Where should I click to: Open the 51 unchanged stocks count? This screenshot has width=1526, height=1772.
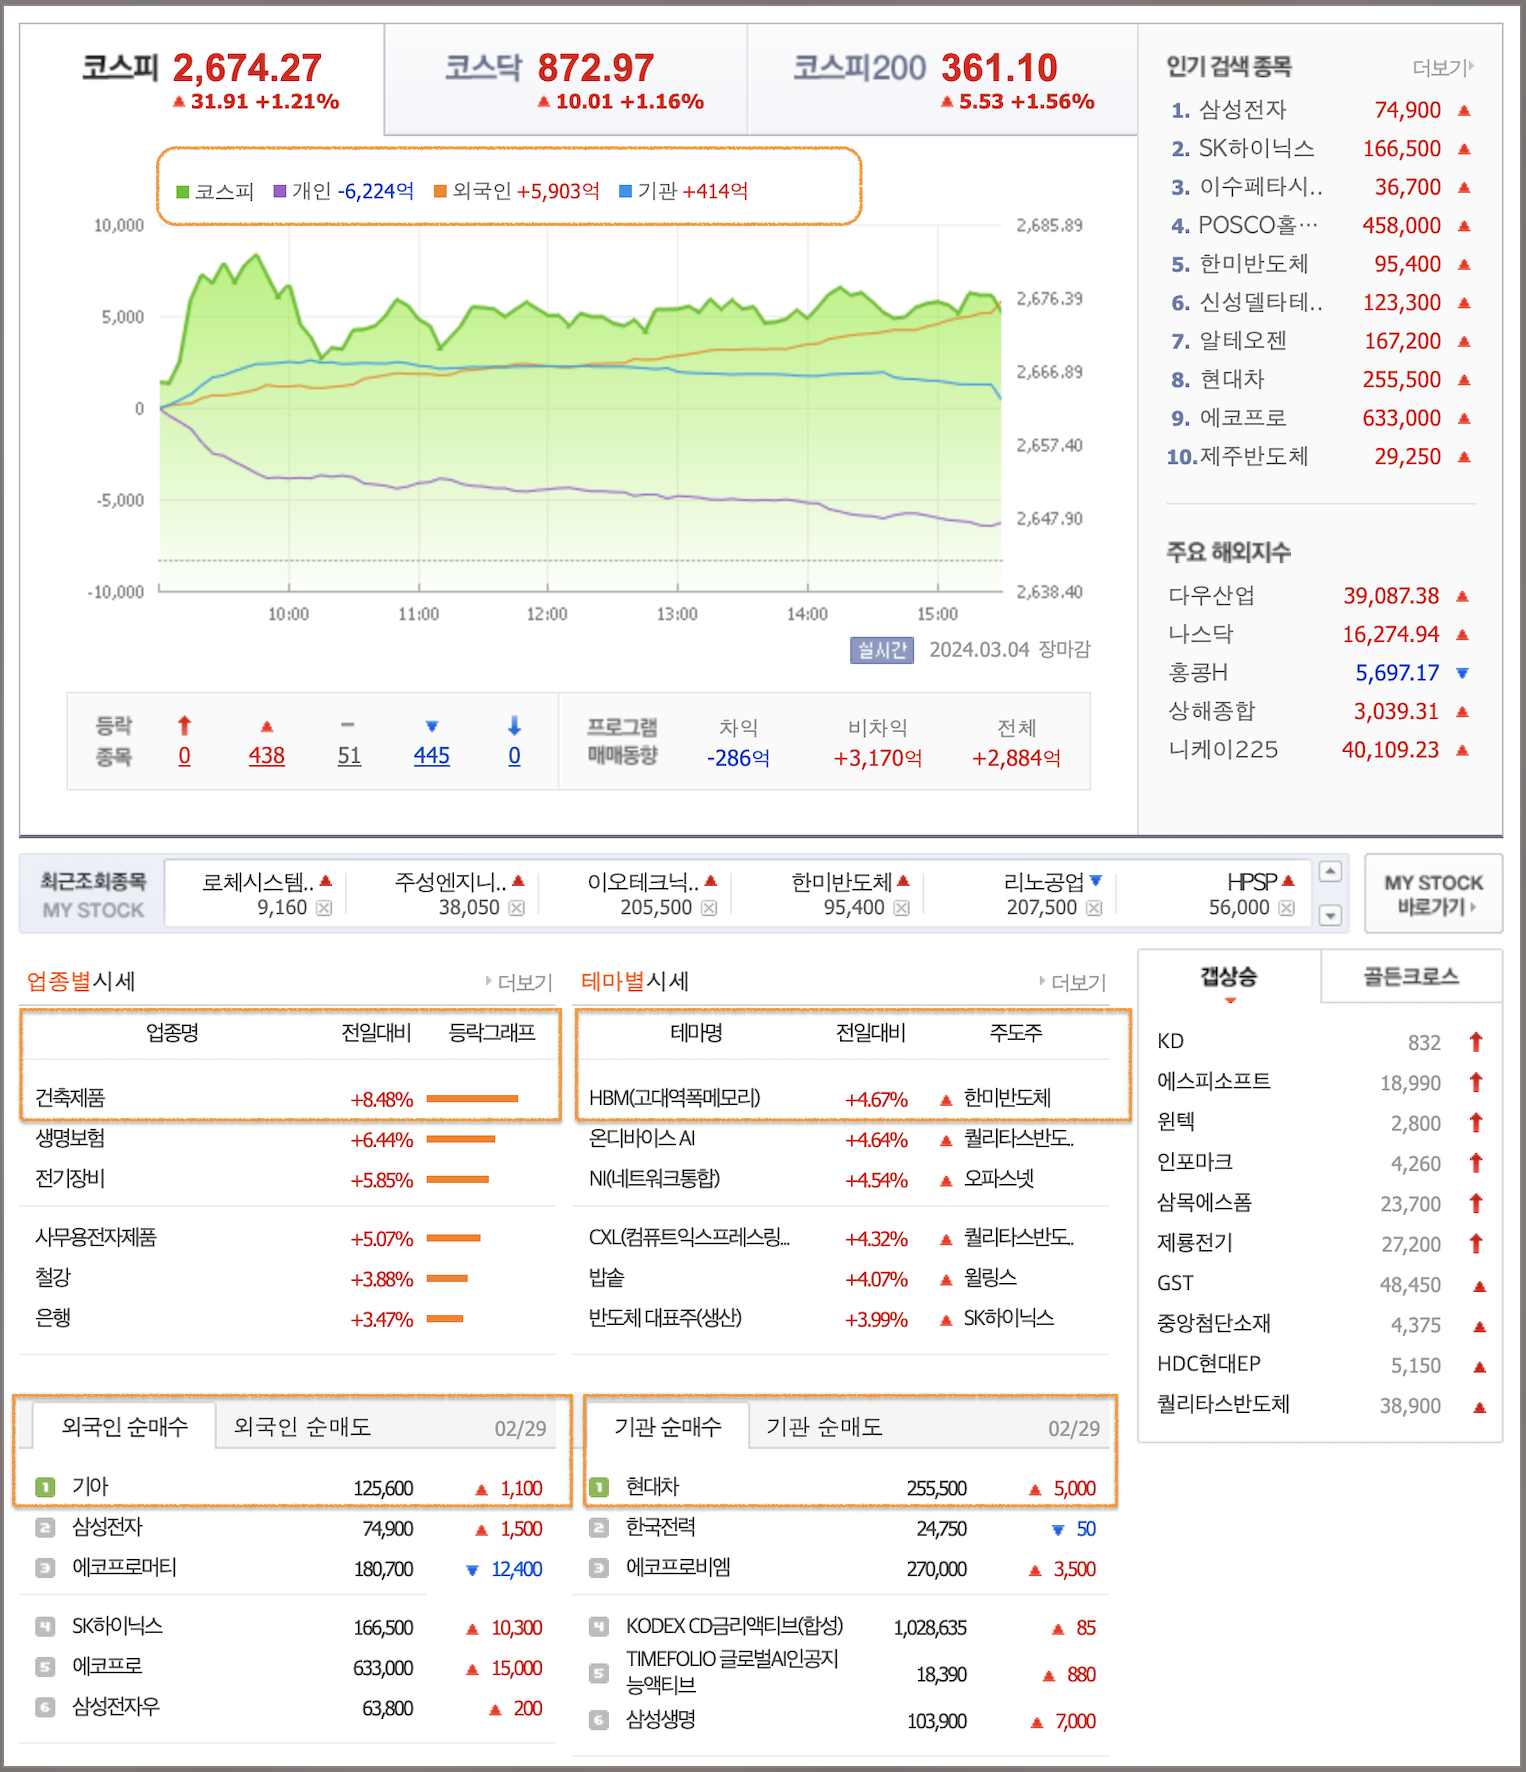pos(349,756)
